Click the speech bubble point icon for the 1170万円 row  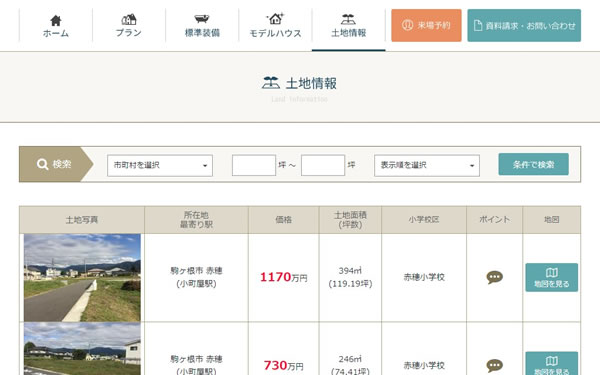point(494,277)
